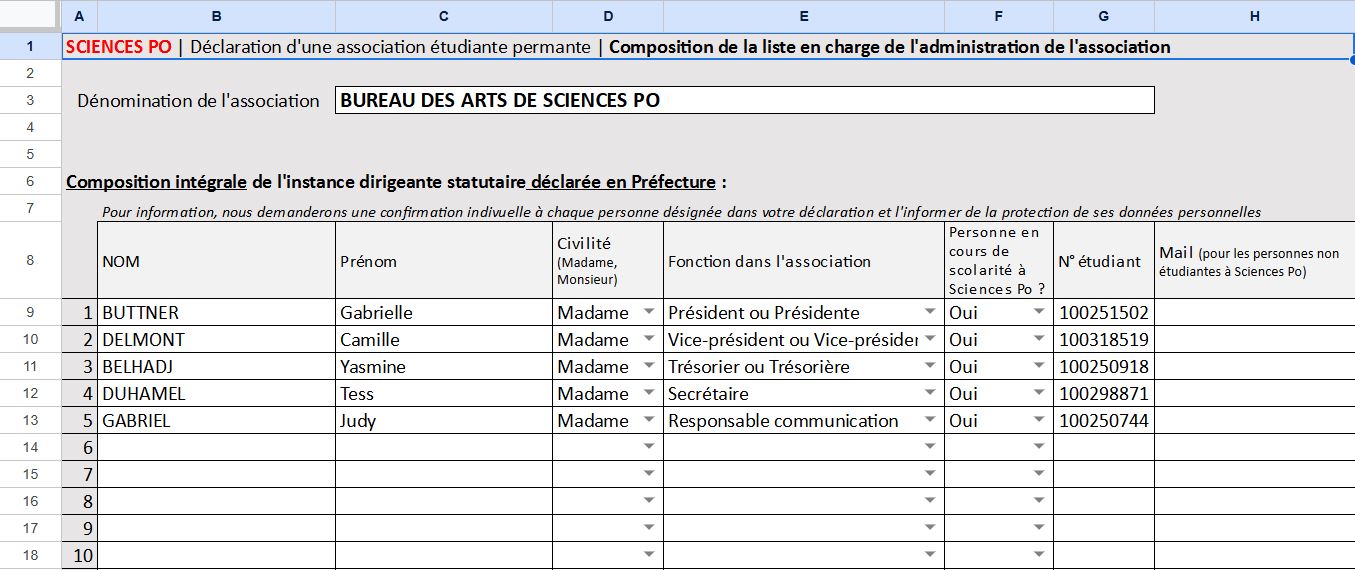The height and width of the screenshot is (570, 1355).
Task: Click the select-all corner box
Action: 30,16
